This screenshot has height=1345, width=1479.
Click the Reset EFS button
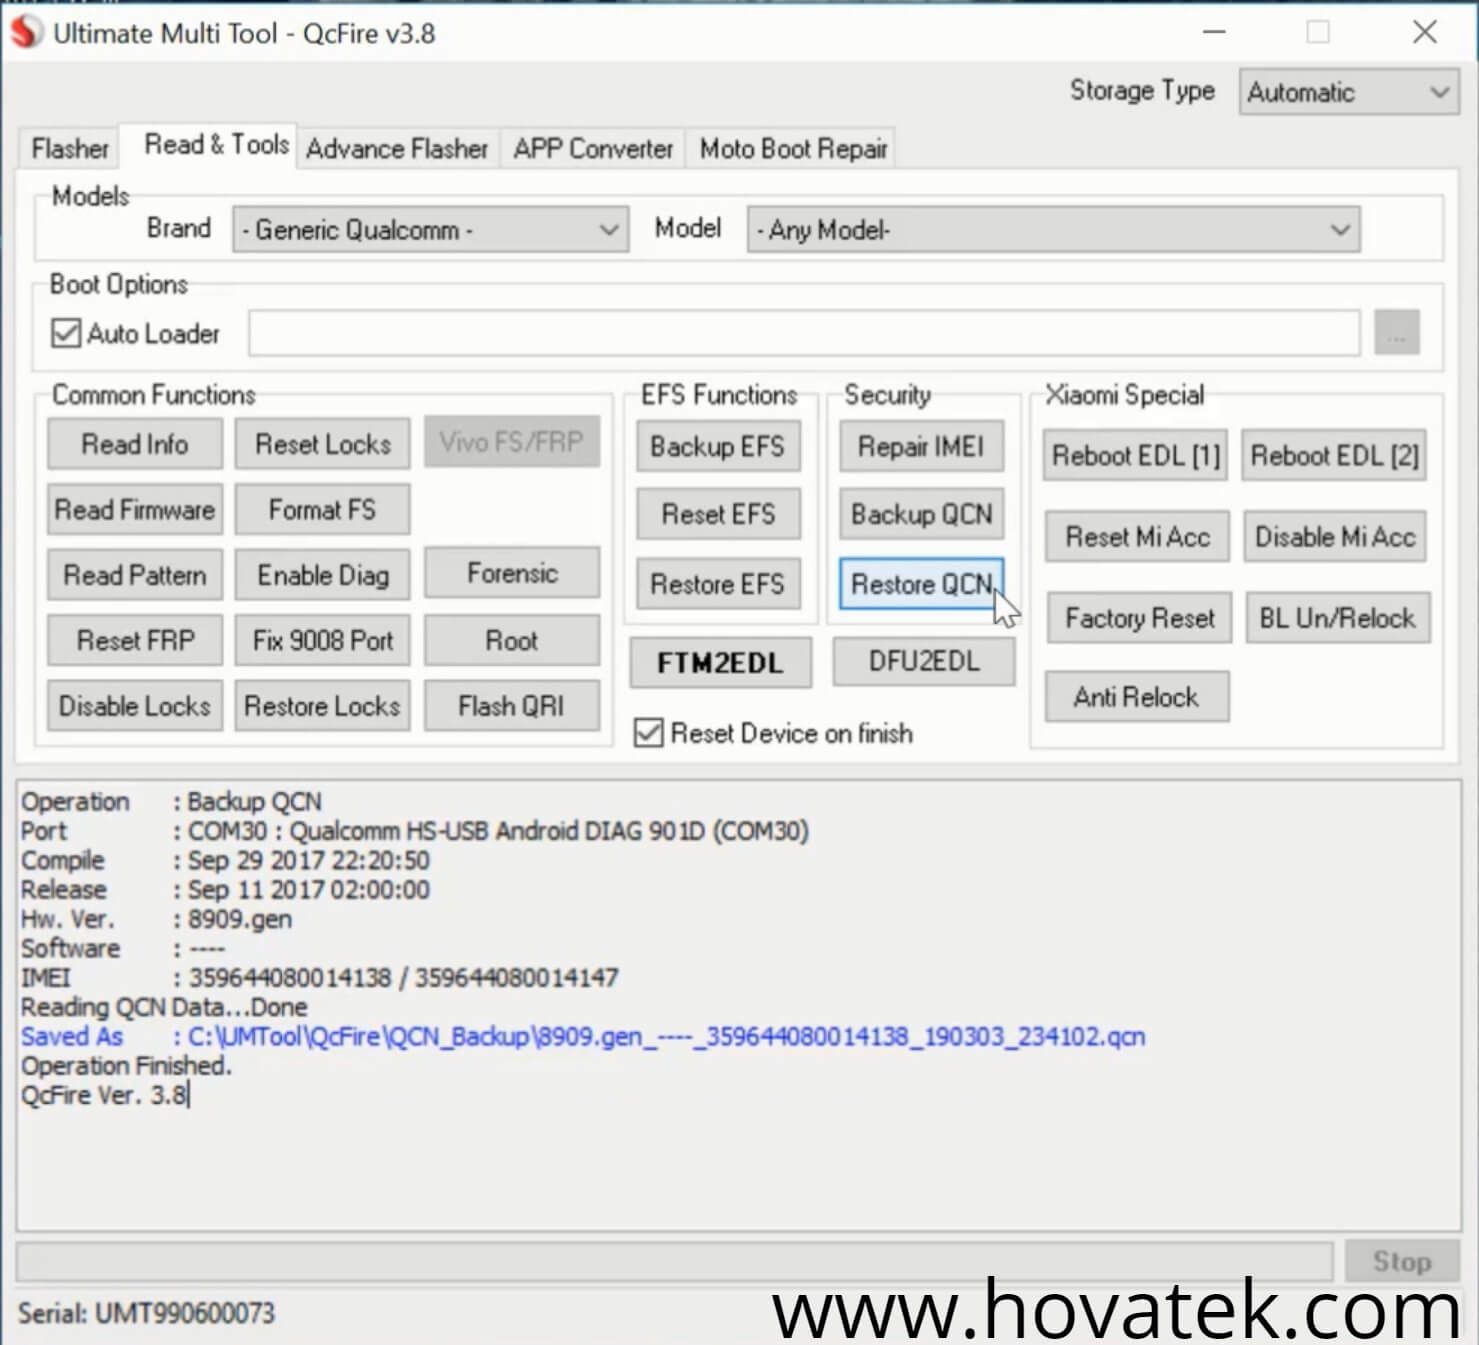point(718,514)
